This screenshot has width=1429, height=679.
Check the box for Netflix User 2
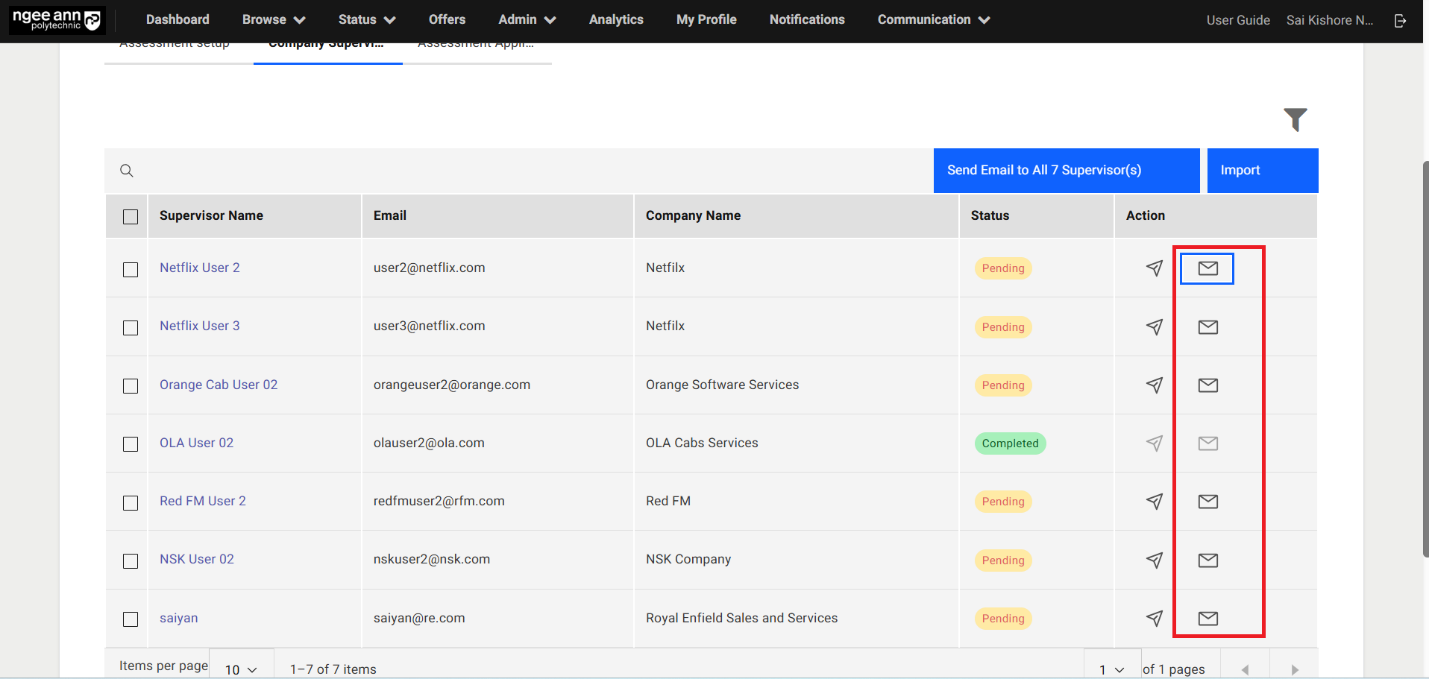(130, 269)
